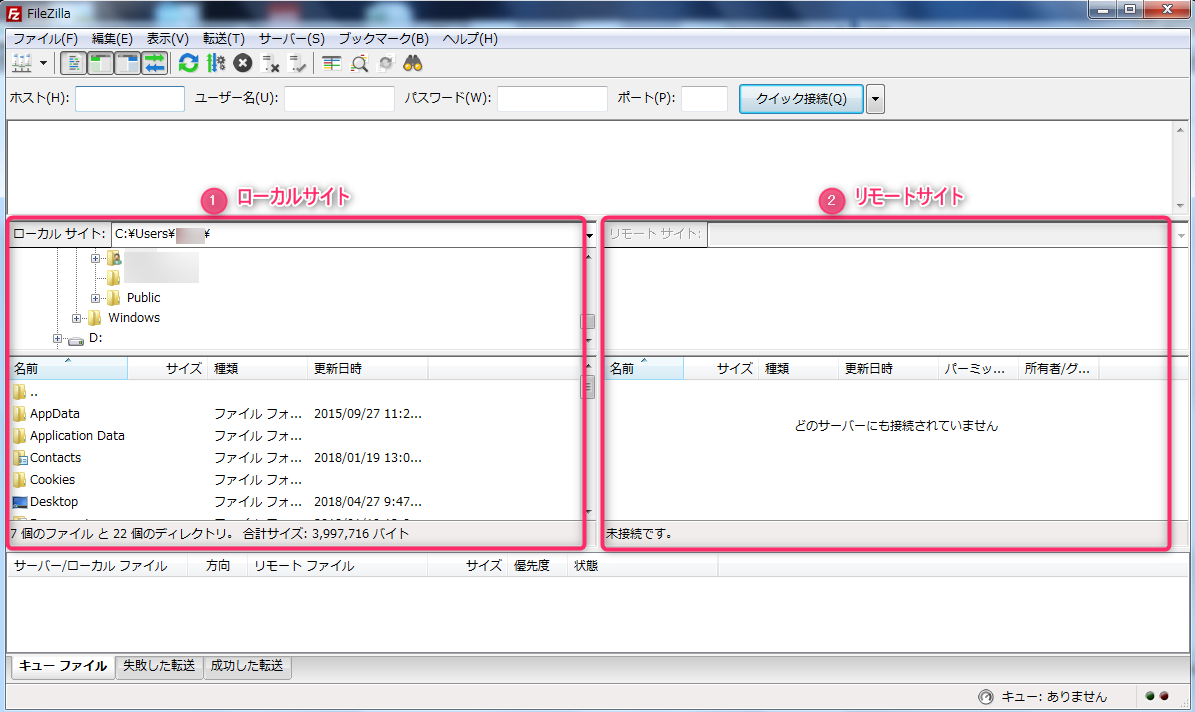Click the サーバー/ローカル ファイル queue column header
The image size is (1195, 712).
98,566
